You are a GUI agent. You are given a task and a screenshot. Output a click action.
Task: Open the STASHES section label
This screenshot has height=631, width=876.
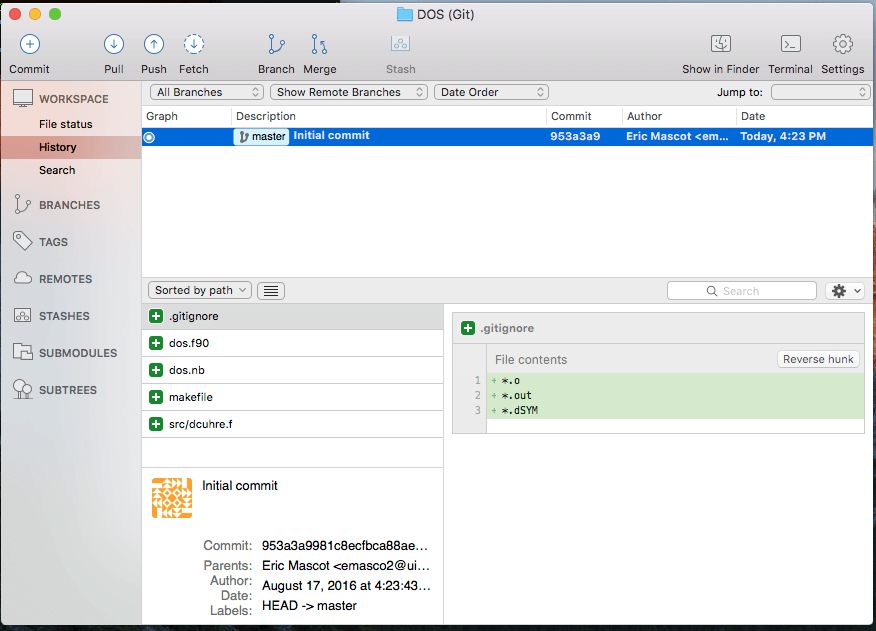(x=64, y=316)
